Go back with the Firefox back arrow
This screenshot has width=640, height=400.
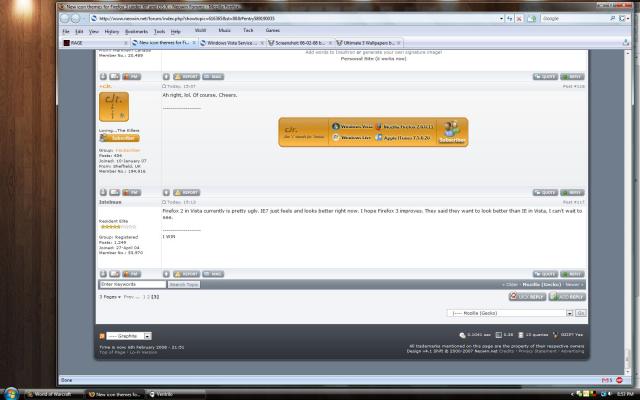point(64,18)
